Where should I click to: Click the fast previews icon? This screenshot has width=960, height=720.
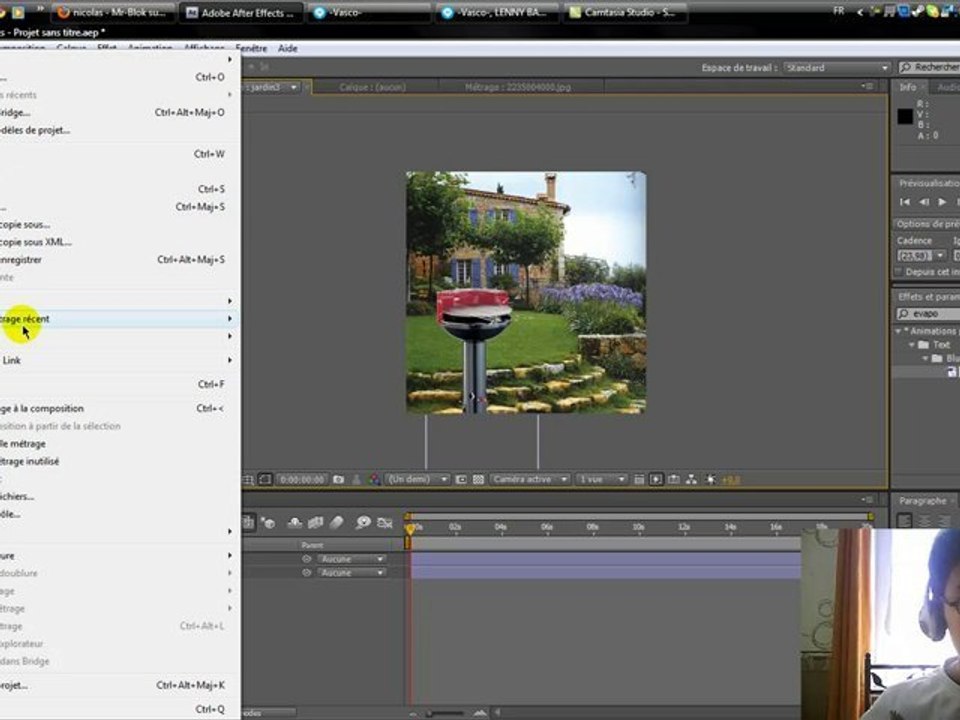click(656, 479)
